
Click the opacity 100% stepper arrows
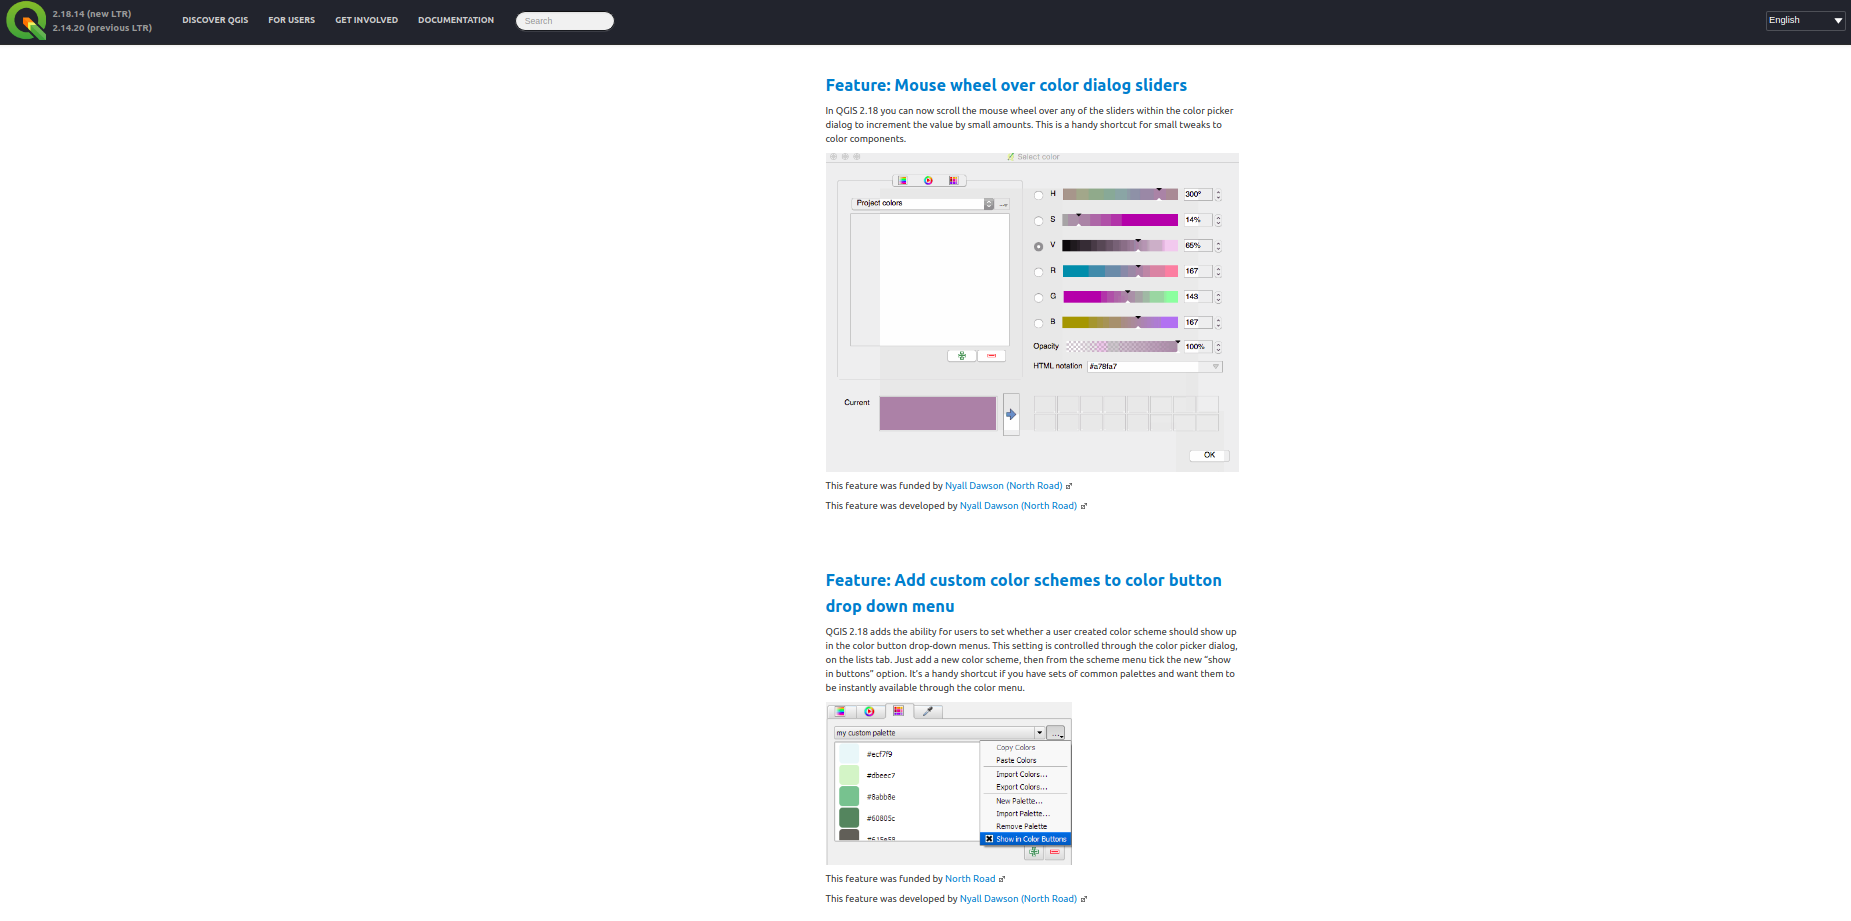[1218, 348]
